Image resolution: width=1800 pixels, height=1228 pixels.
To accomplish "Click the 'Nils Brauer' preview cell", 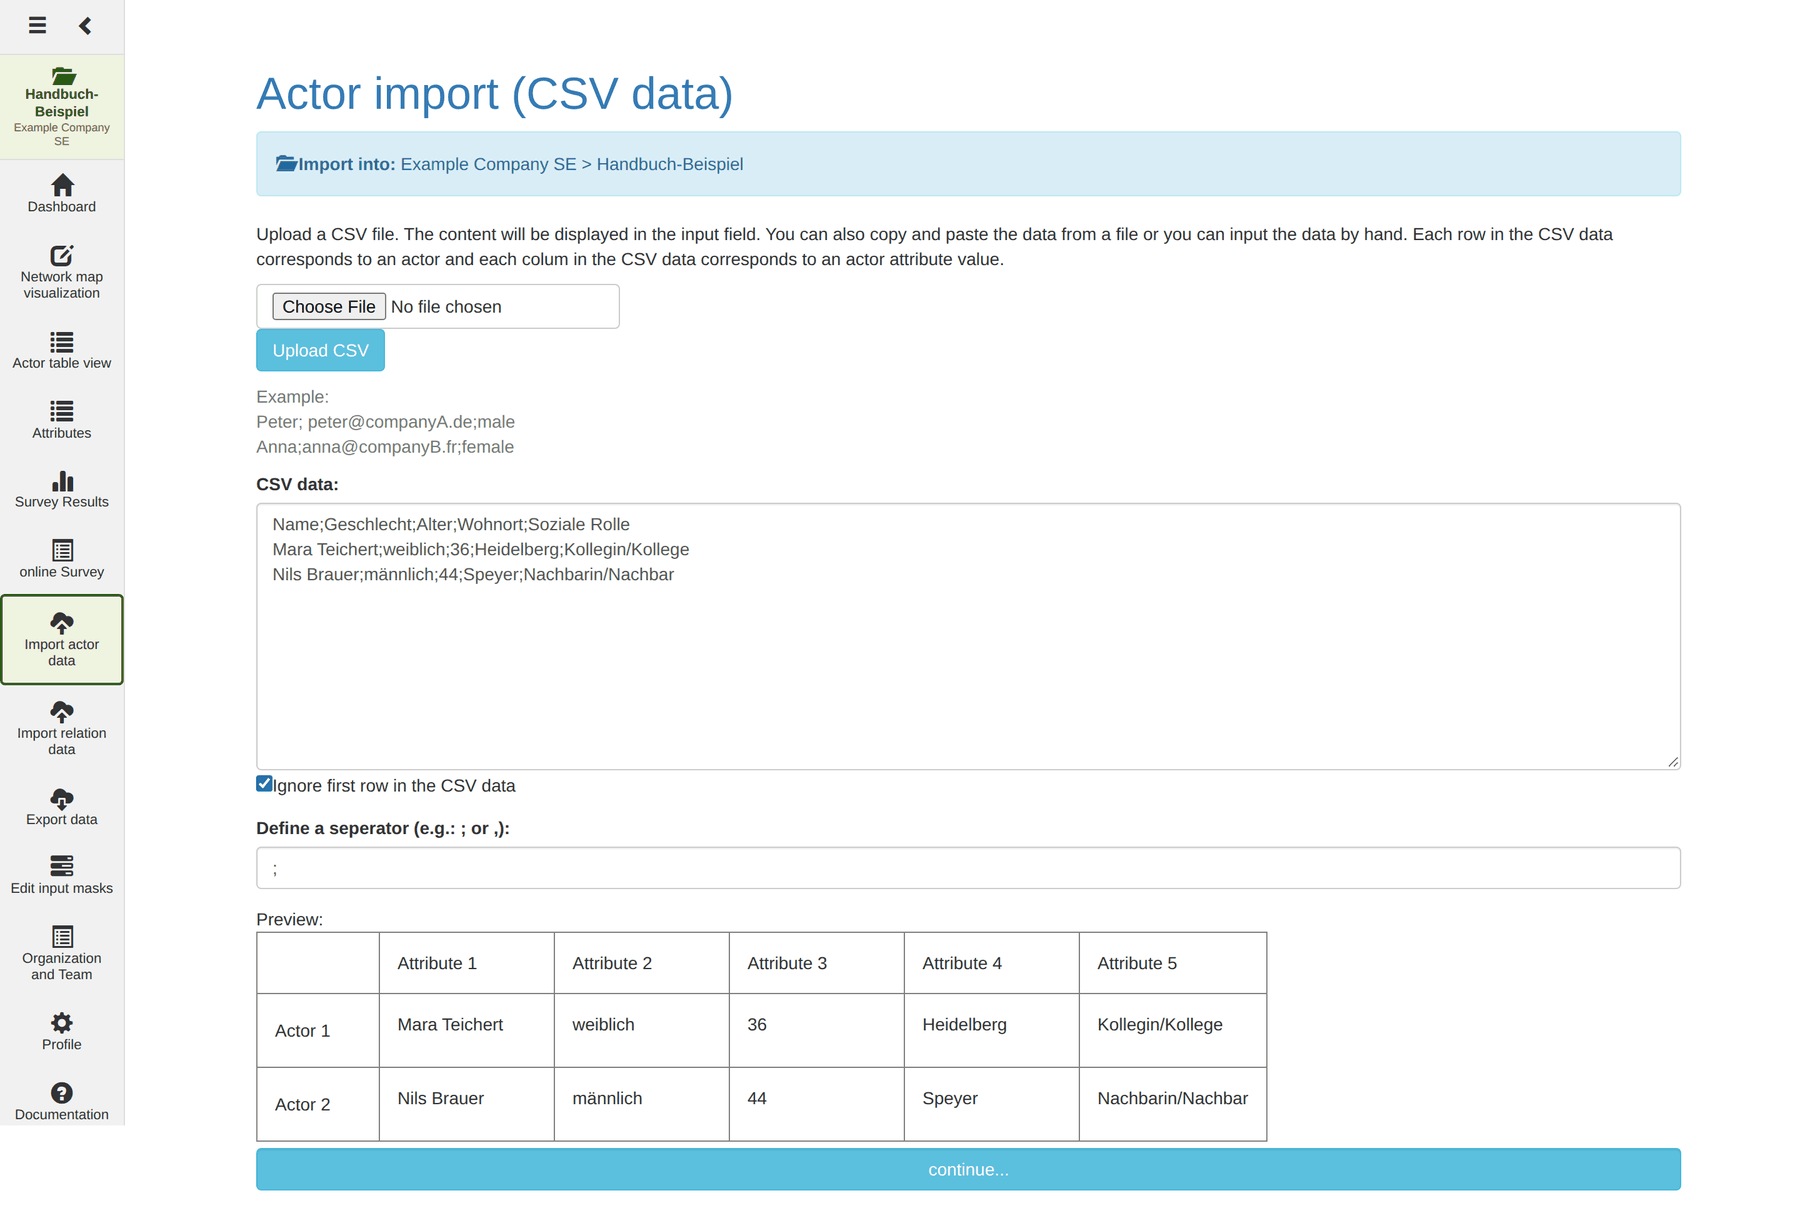I will click(466, 1104).
